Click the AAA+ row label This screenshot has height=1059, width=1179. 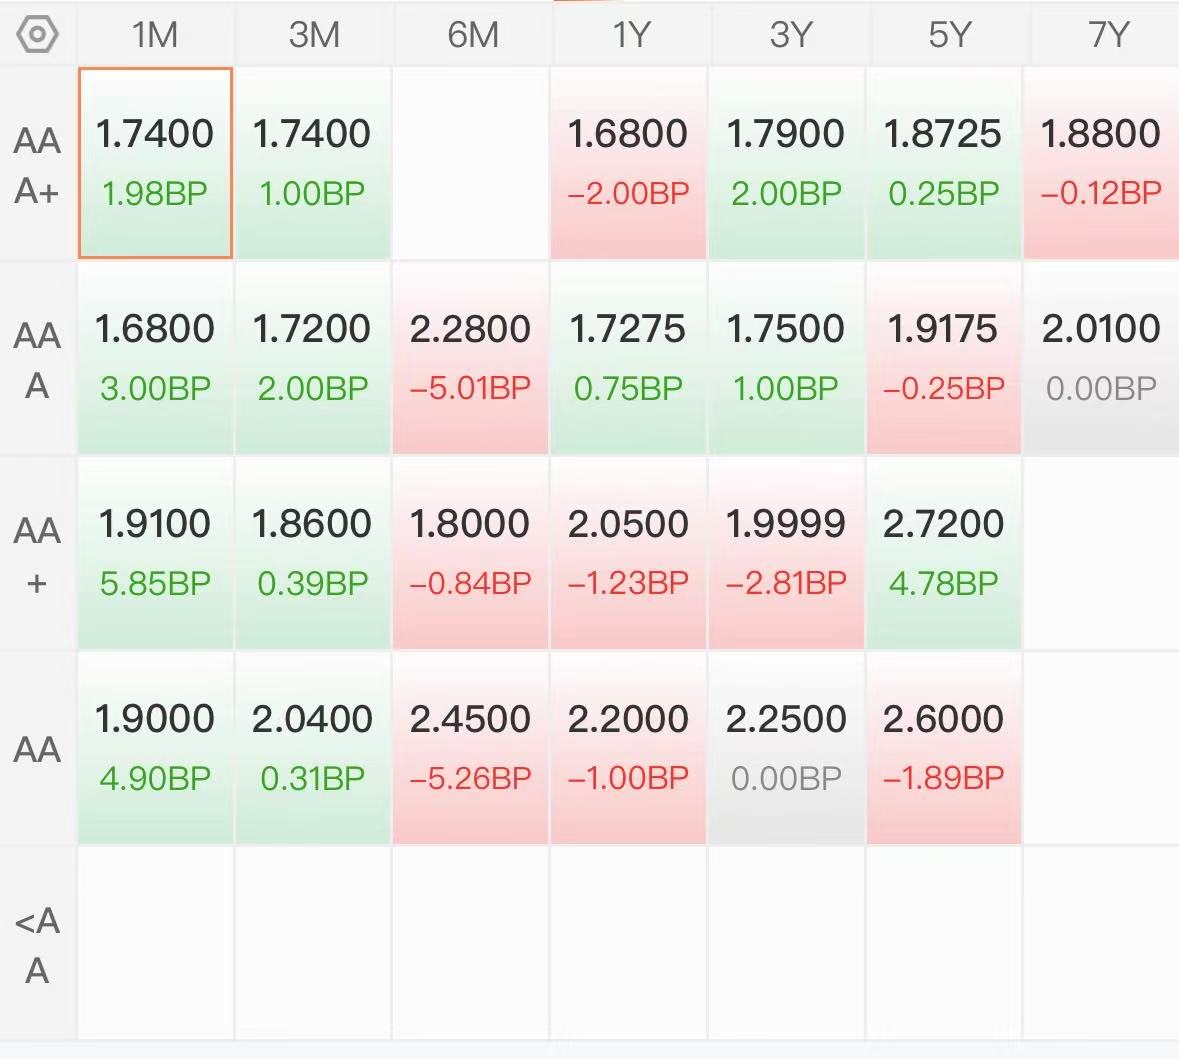(37, 165)
